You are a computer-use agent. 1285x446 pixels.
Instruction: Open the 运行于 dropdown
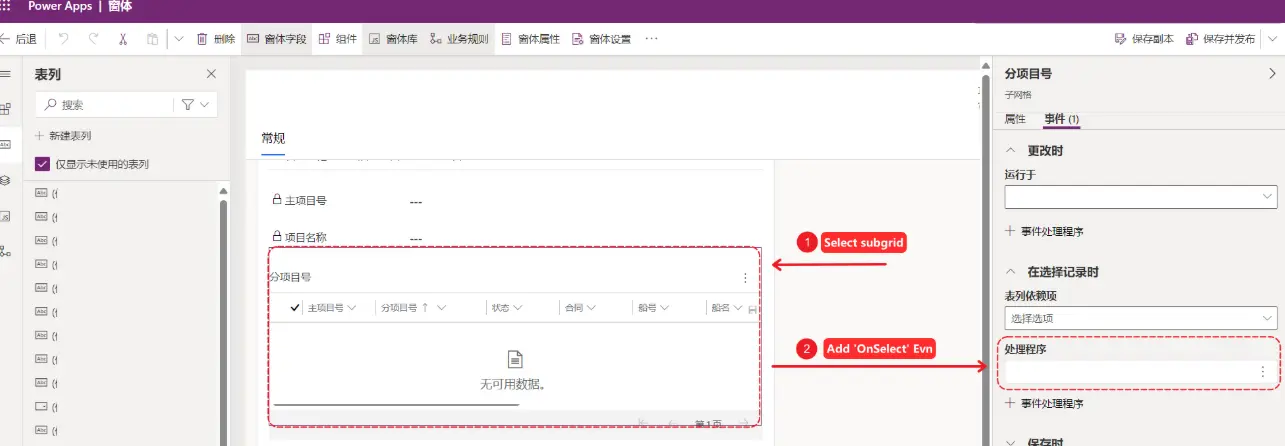pyautogui.click(x=1140, y=196)
